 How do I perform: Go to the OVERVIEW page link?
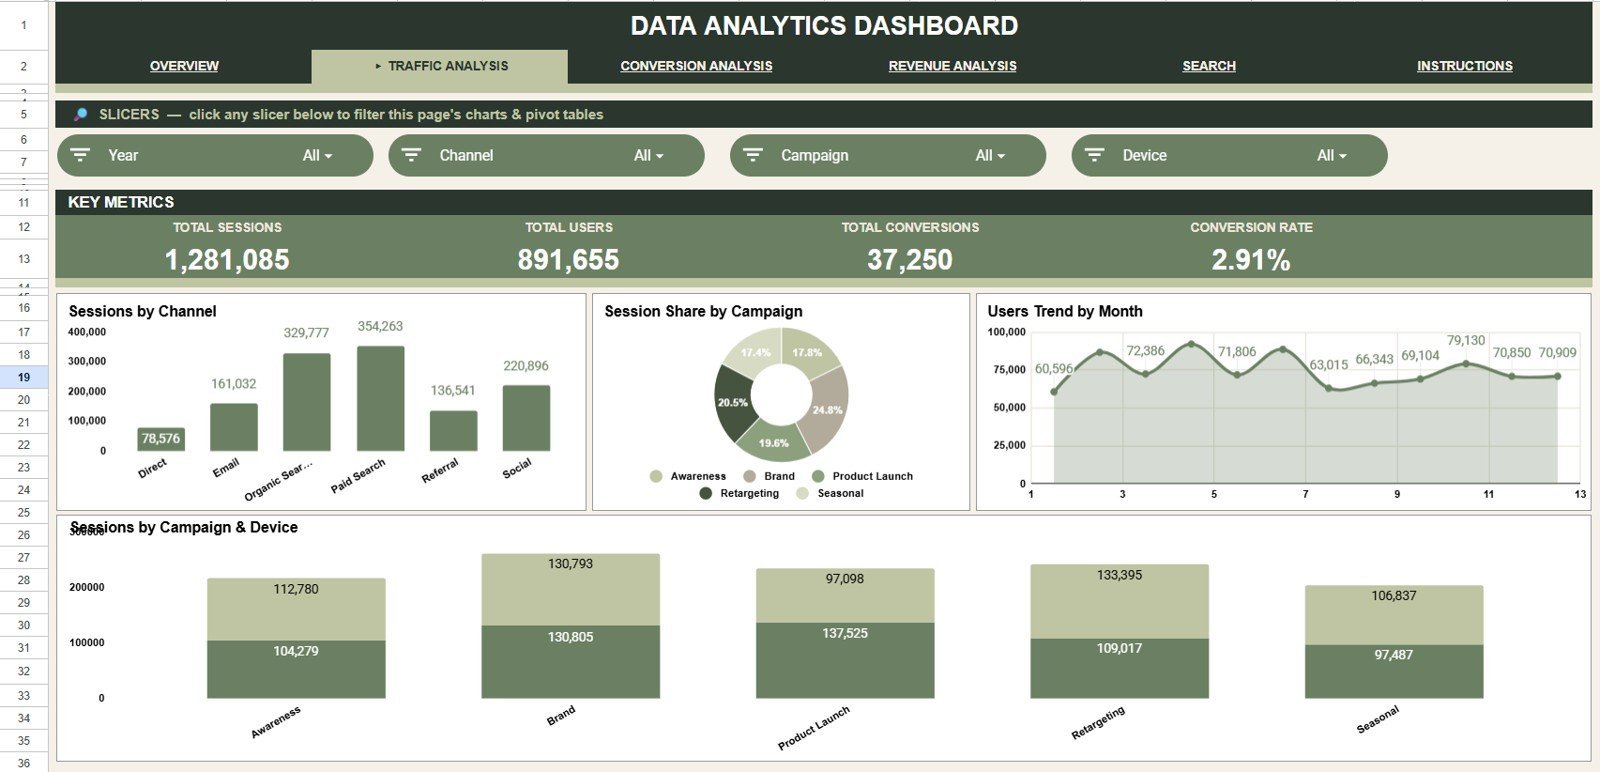[184, 66]
